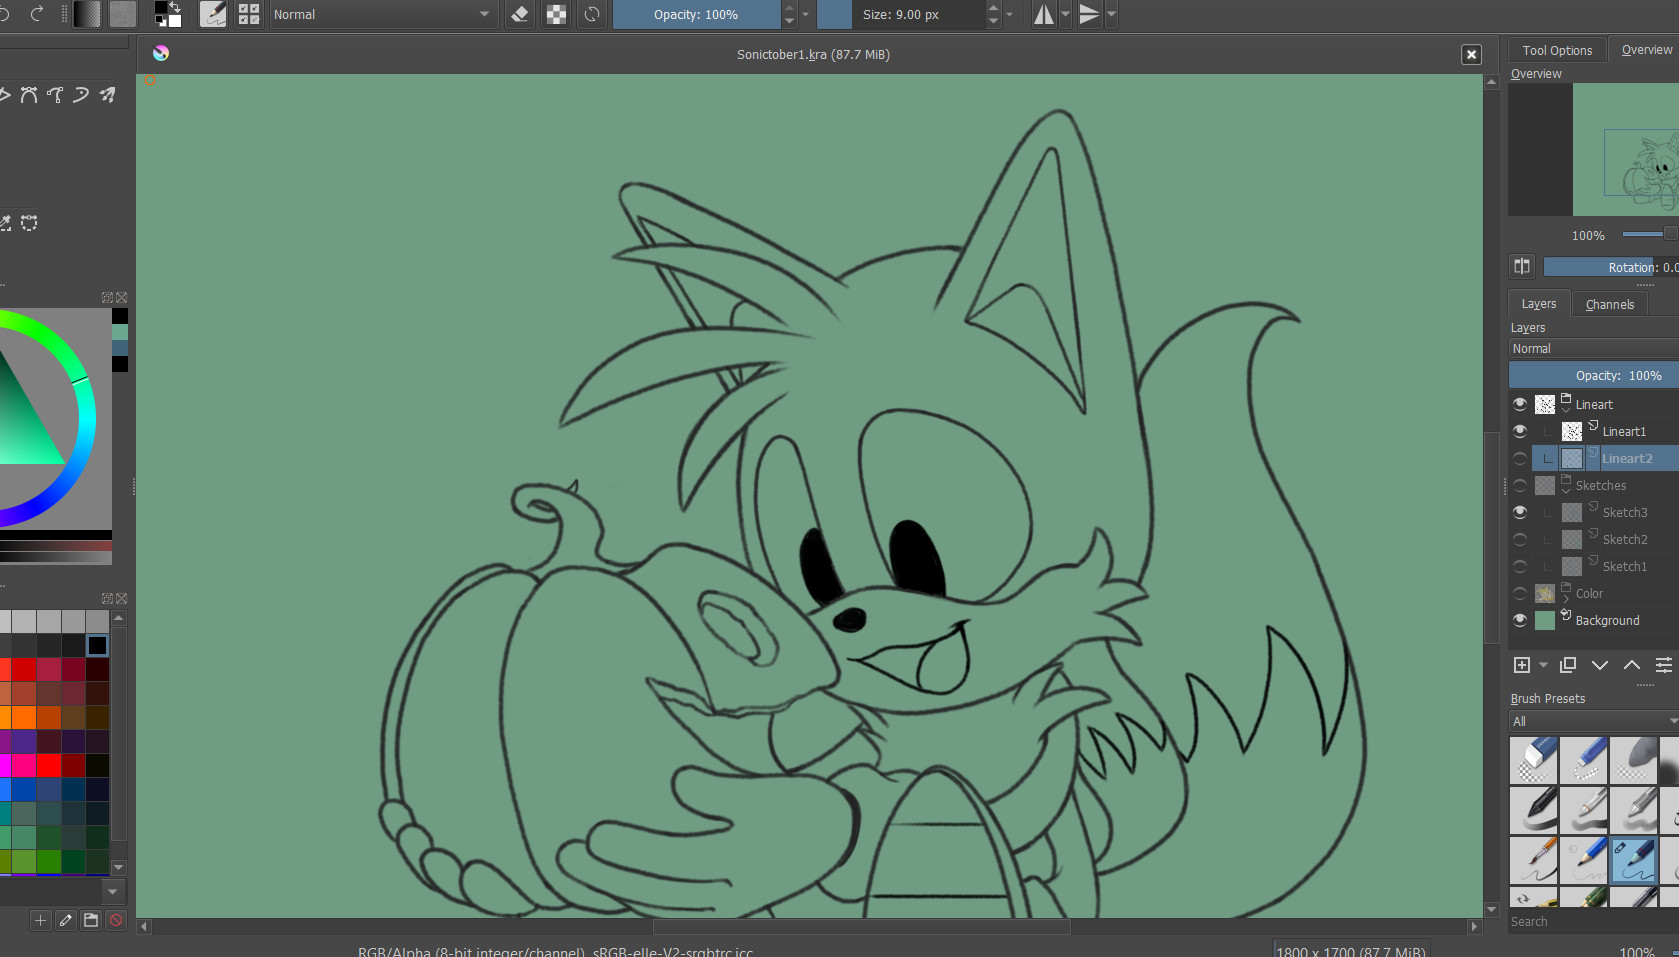
Task: Toggle canvas mirror in Overview docker
Action: 1522,266
